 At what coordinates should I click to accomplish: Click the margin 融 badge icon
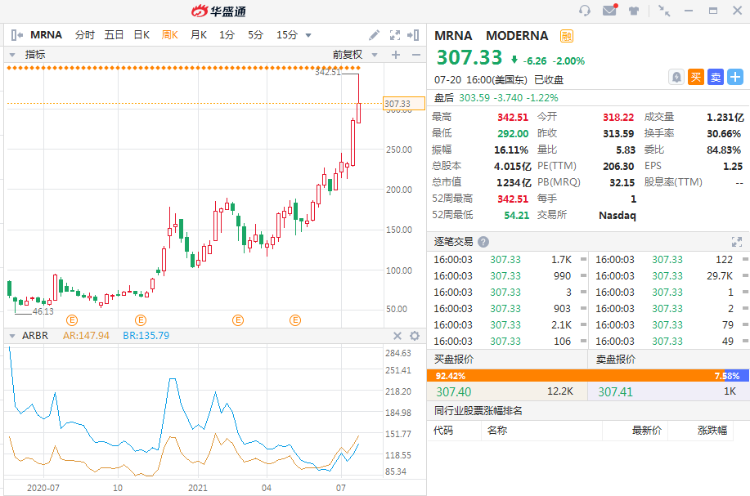566,36
